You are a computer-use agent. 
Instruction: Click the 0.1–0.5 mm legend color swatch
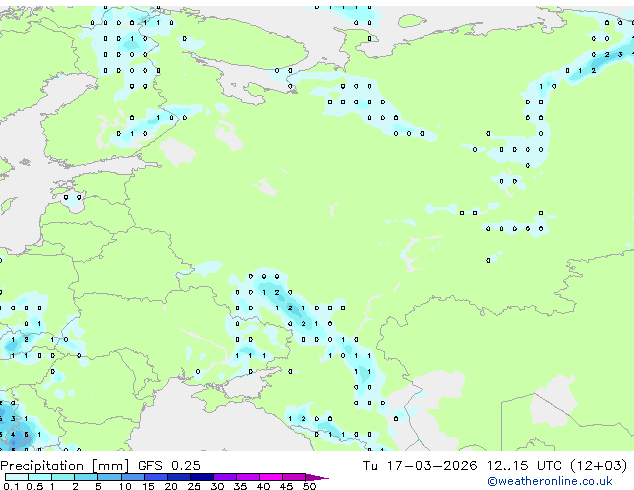(x=17, y=477)
